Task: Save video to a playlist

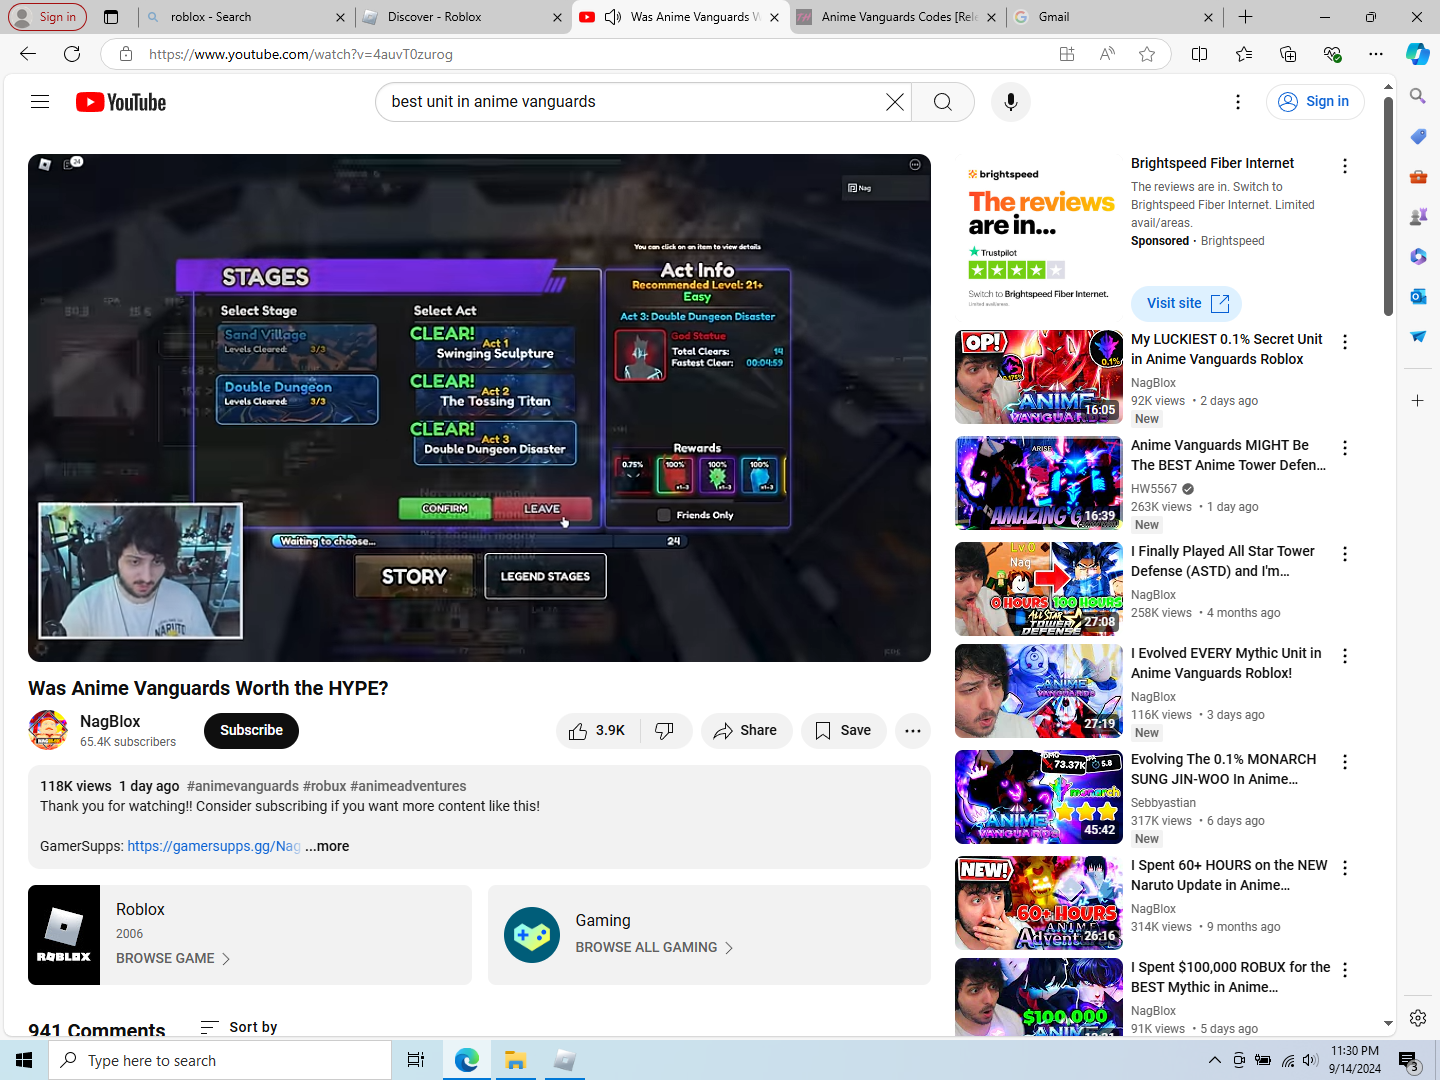Action: click(843, 731)
